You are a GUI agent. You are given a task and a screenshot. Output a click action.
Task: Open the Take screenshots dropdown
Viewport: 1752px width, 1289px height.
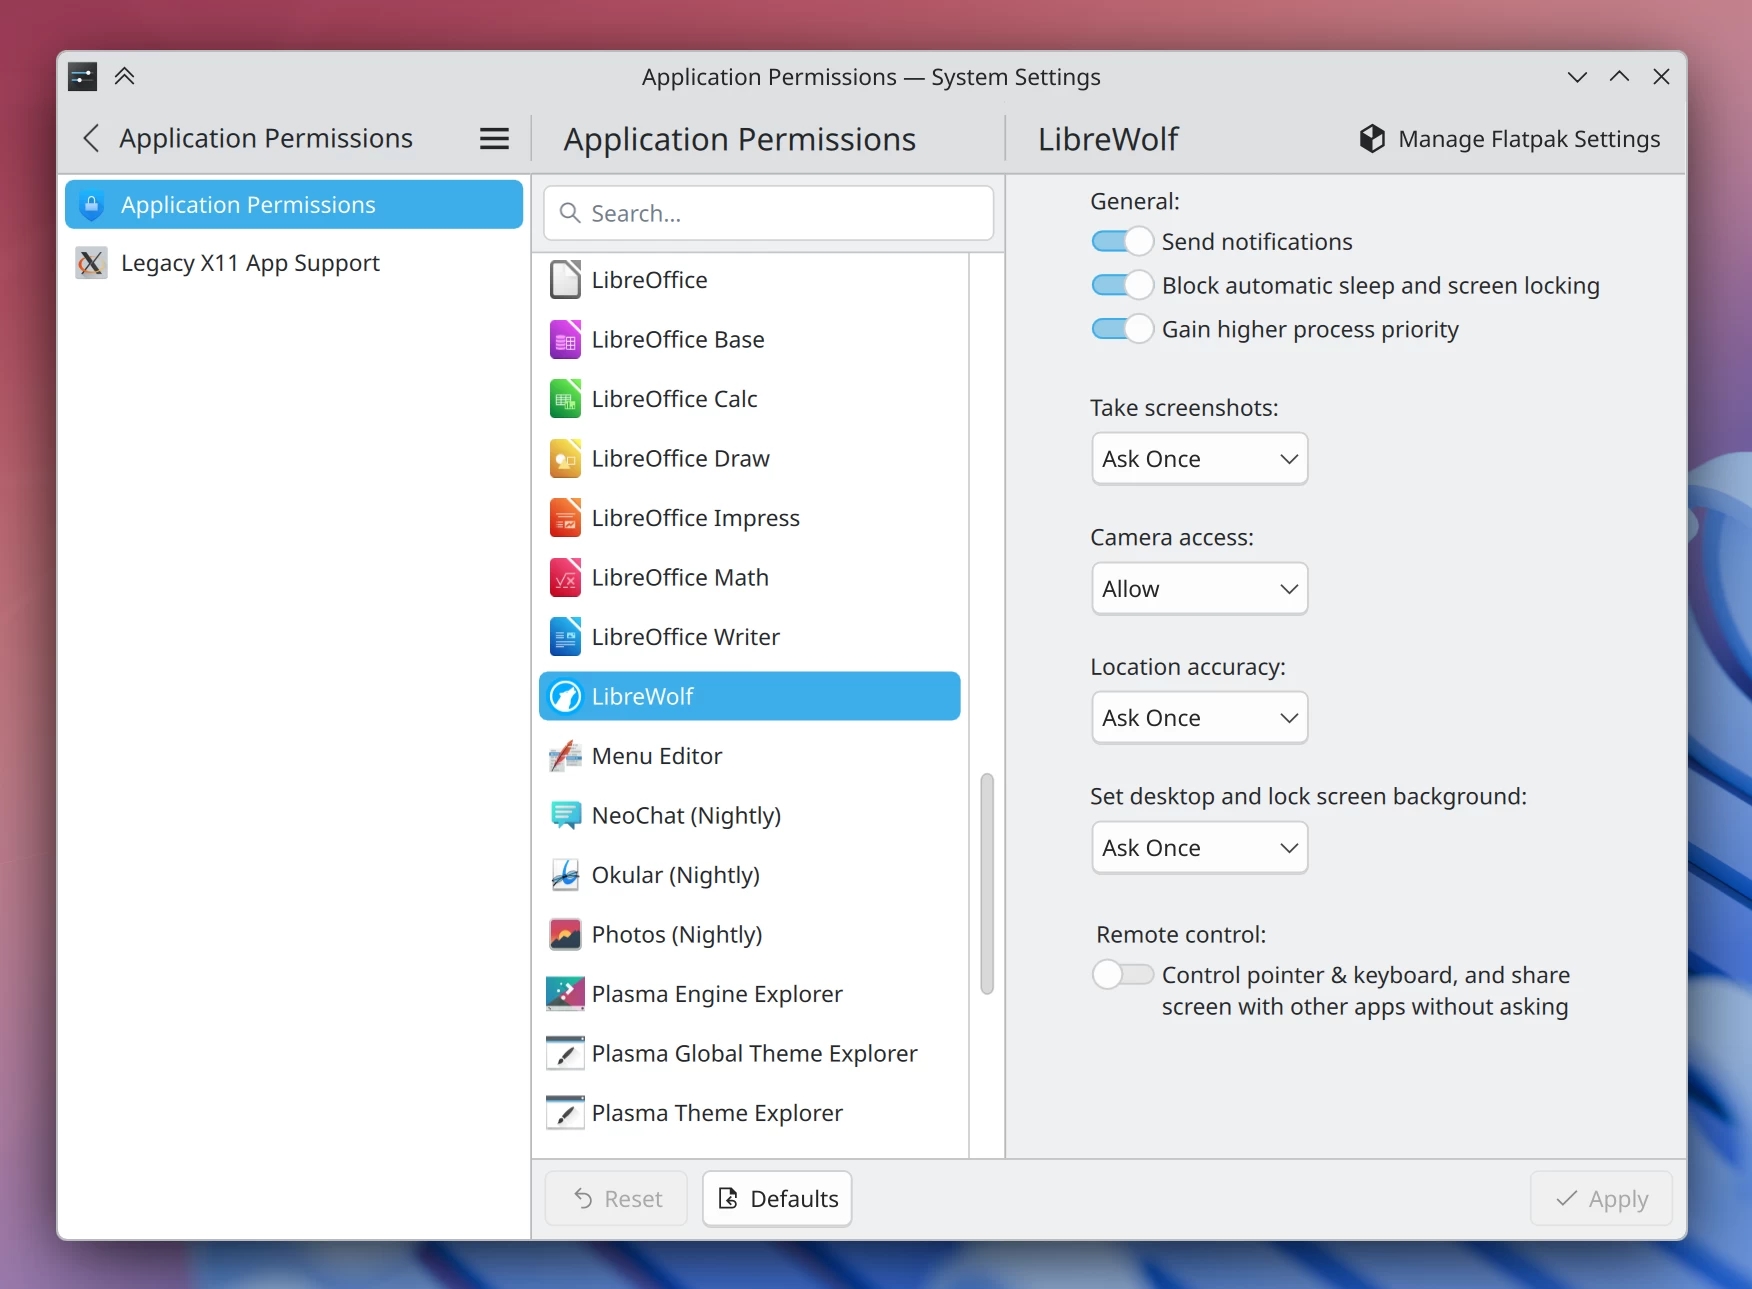point(1198,459)
